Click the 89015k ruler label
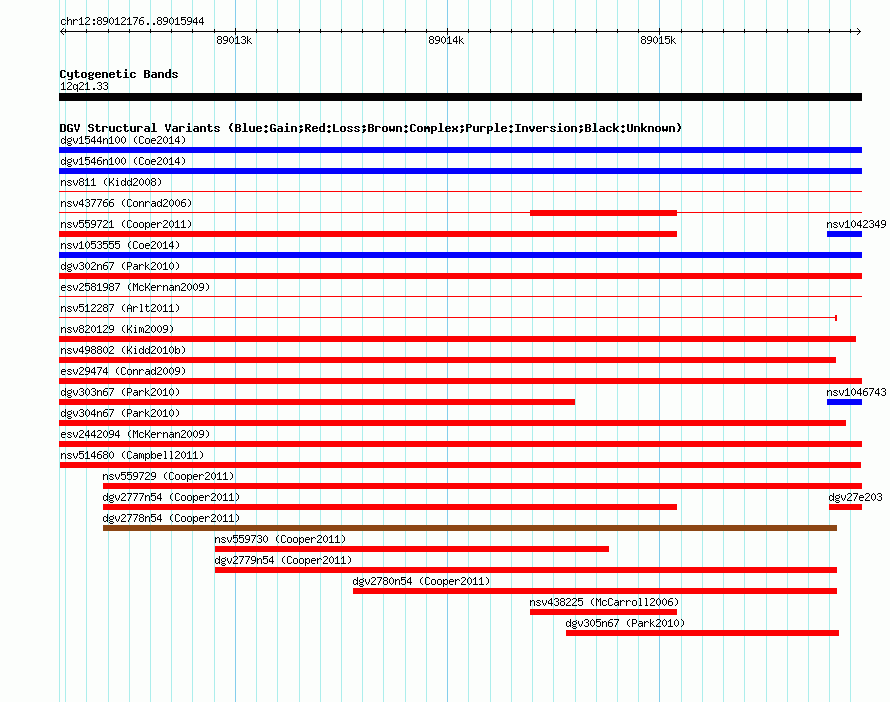Screen dimensions: 890x702 (658, 40)
